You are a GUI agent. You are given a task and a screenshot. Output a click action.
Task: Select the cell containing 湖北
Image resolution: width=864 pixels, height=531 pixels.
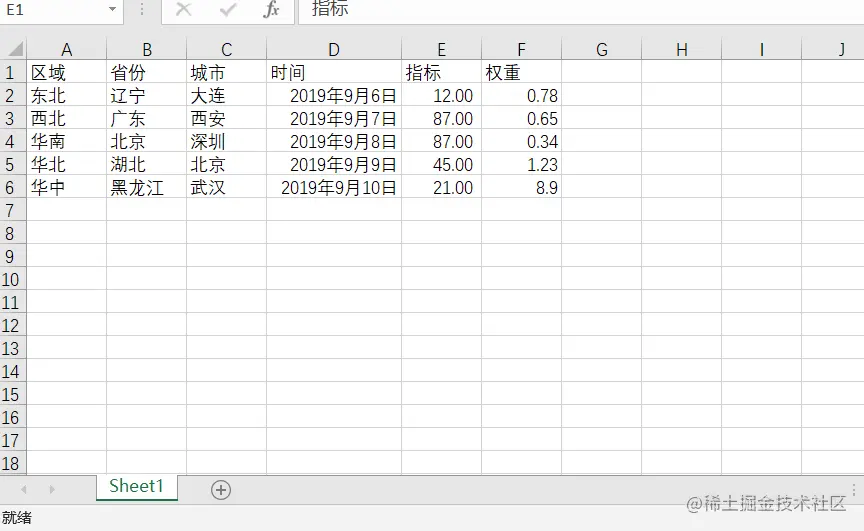click(147, 165)
